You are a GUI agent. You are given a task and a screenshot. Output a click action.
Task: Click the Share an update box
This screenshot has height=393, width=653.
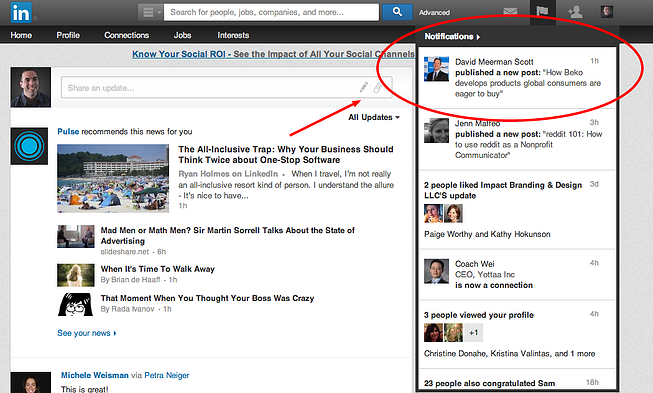[x=227, y=87]
